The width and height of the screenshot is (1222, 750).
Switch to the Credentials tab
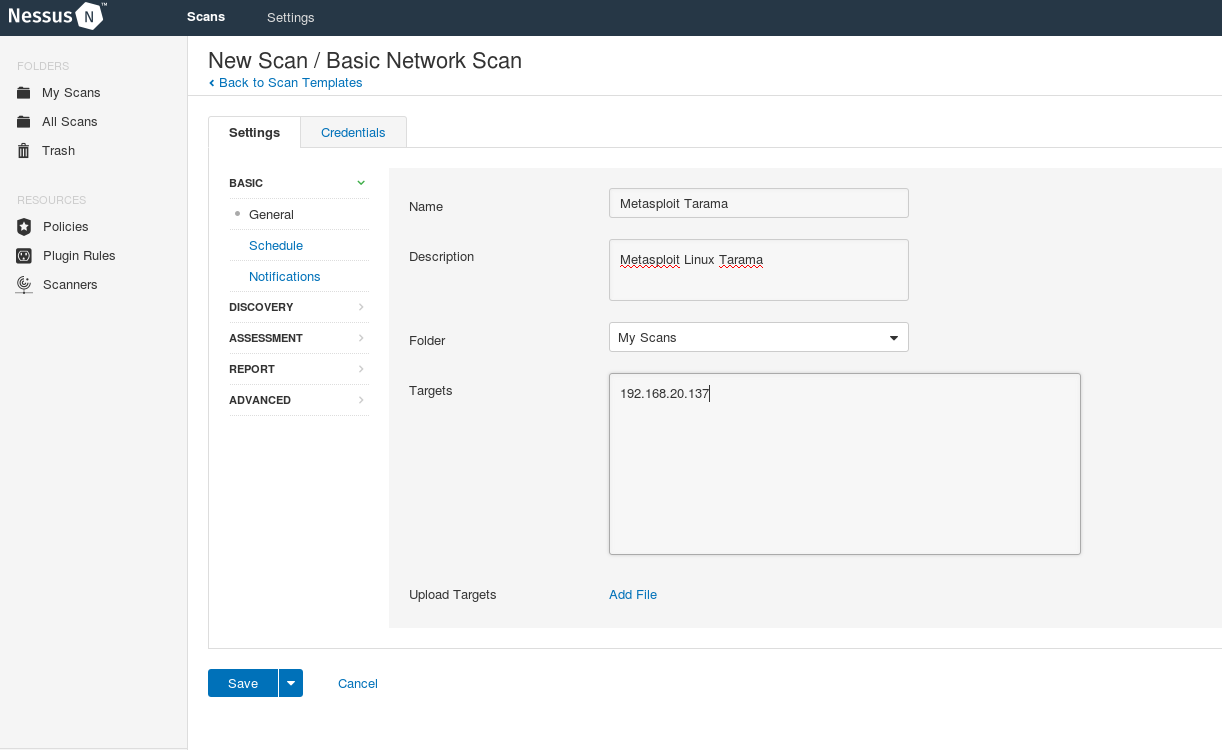[x=353, y=133]
